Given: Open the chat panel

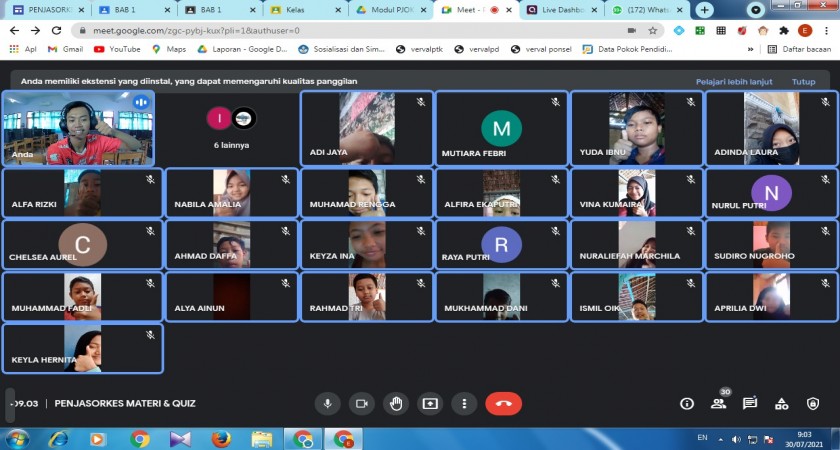Looking at the screenshot, I should coord(750,404).
